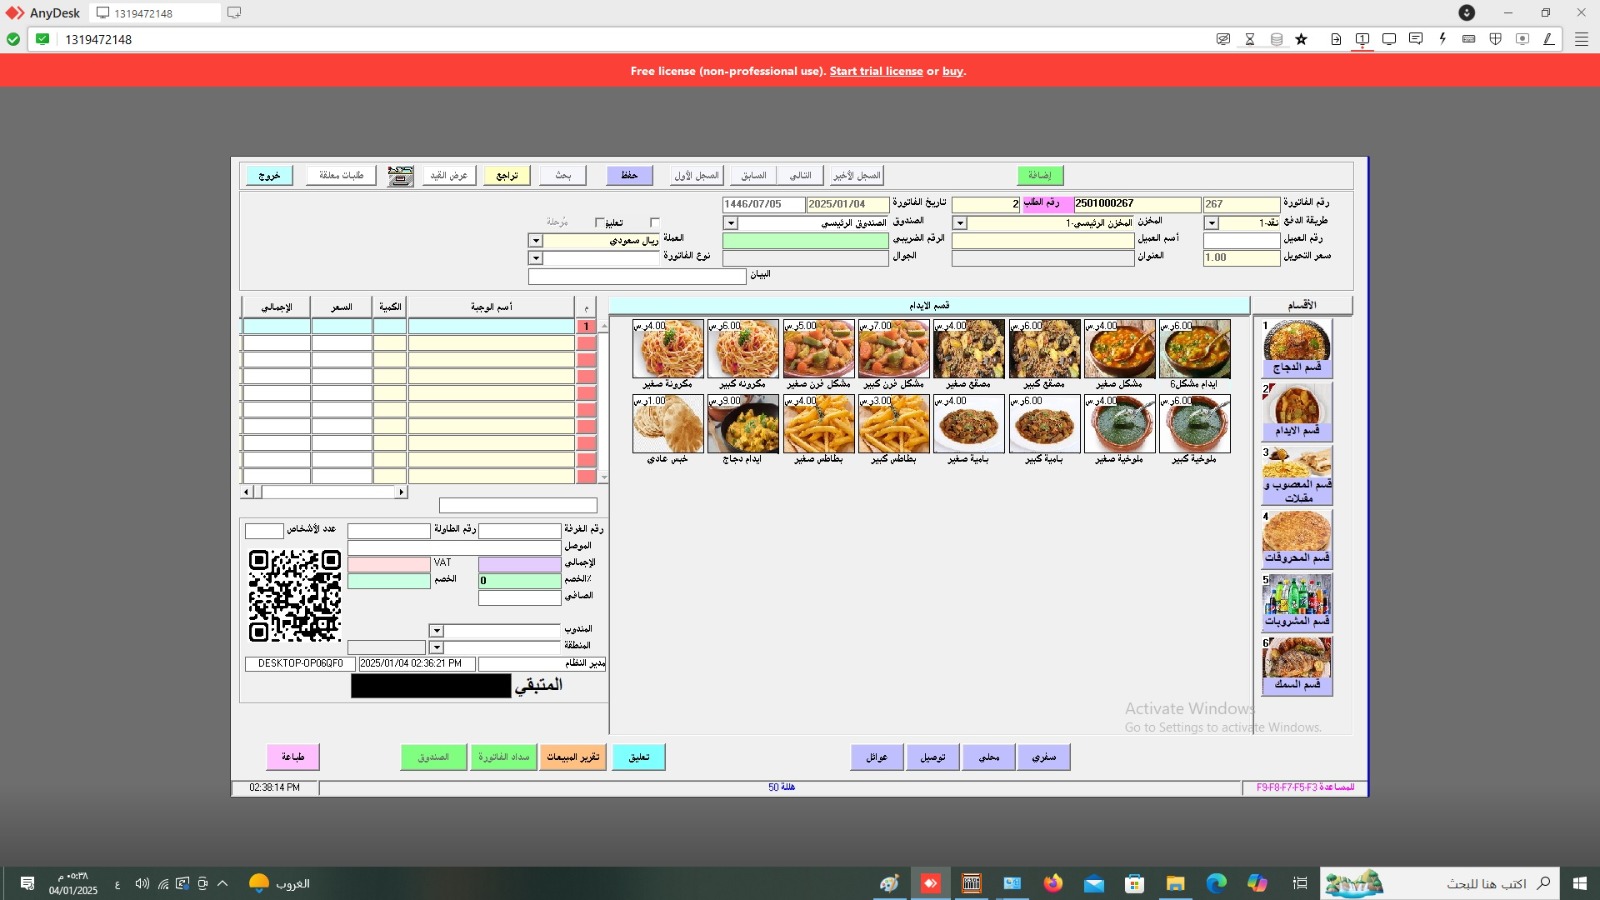Image resolution: width=1600 pixels, height=900 pixels.
Task: Open Firefox from the Windows taskbar
Action: tap(1052, 883)
